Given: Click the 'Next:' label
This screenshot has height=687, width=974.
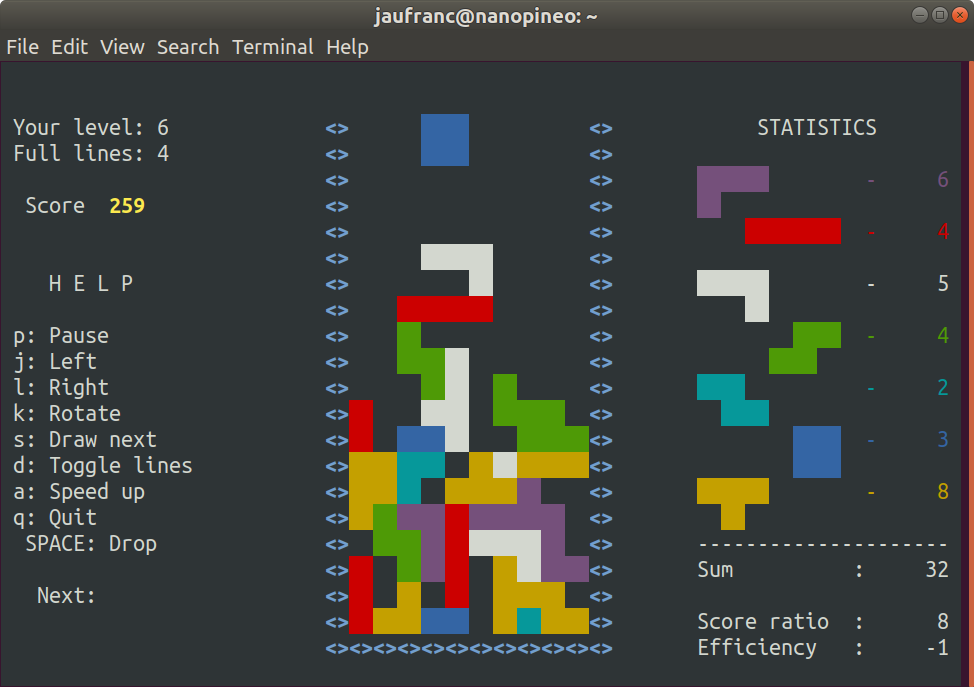Looking at the screenshot, I should [x=66, y=596].
